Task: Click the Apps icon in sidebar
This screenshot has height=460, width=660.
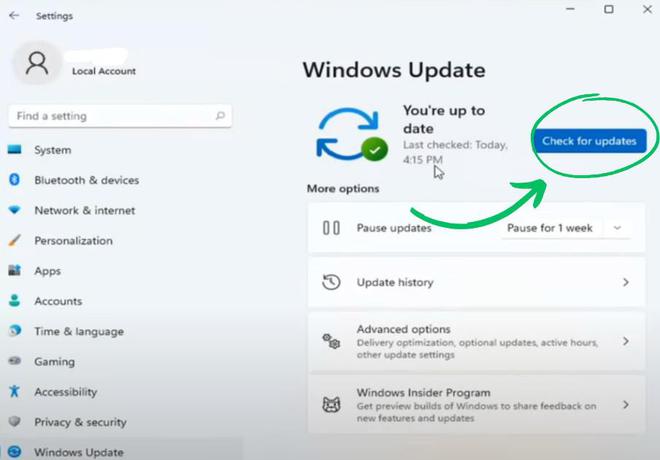Action: click(14, 270)
